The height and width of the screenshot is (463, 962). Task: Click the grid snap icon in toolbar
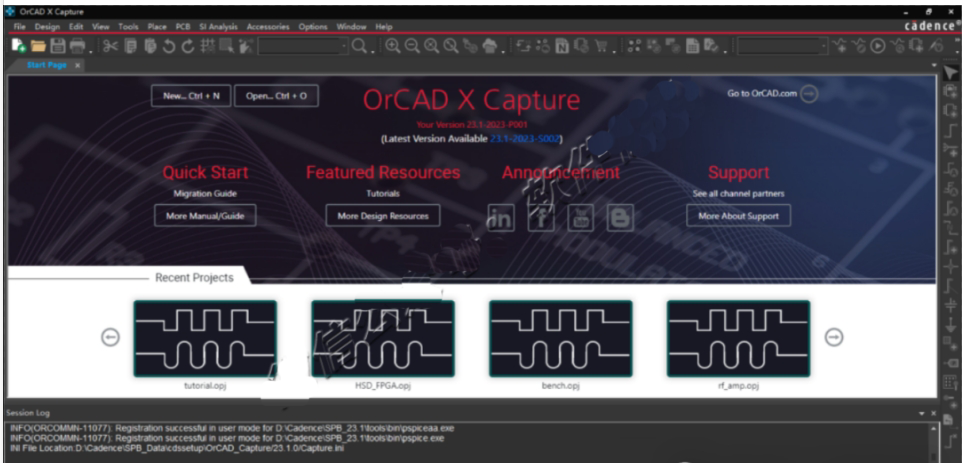pyautogui.click(x=207, y=45)
